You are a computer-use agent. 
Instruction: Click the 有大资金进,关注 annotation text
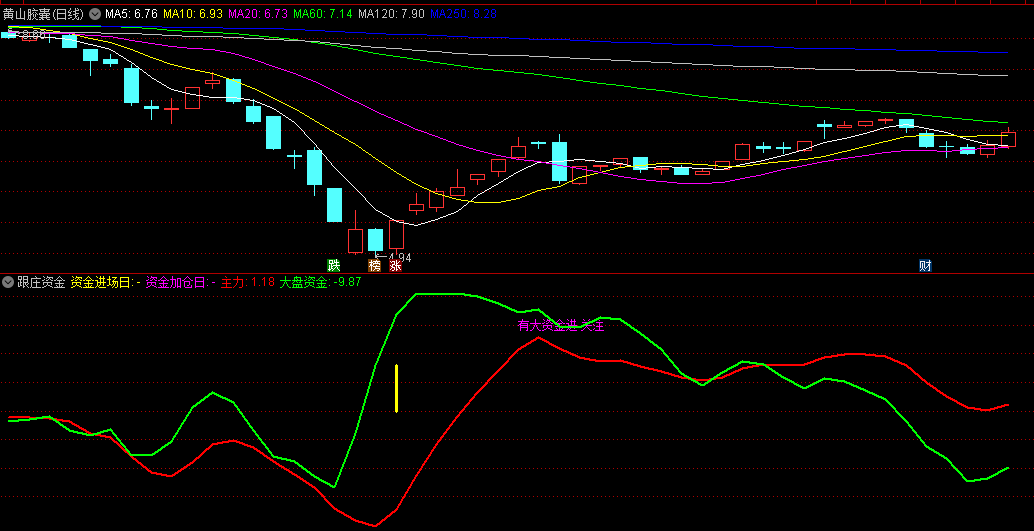pos(561,326)
